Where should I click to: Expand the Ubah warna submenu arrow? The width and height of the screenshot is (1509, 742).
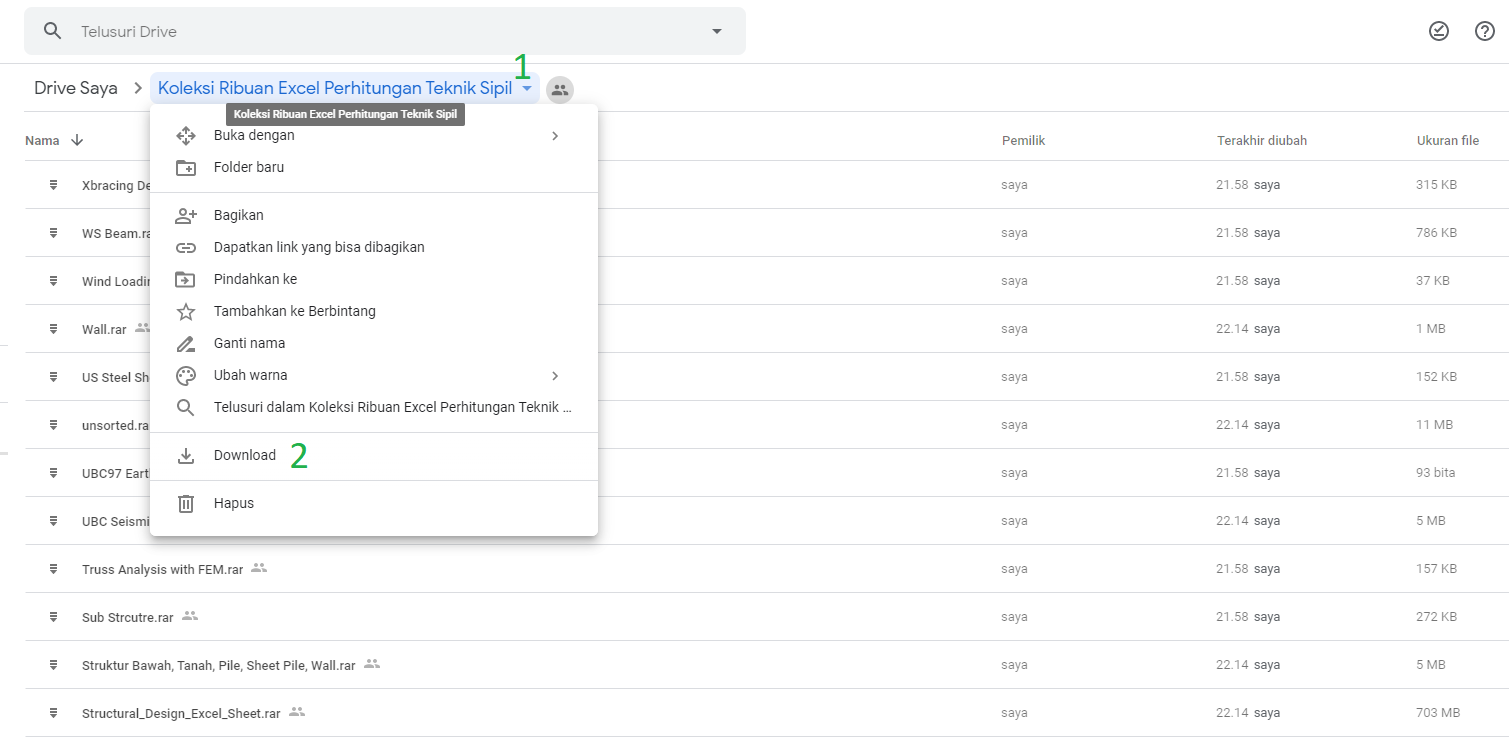pos(555,376)
